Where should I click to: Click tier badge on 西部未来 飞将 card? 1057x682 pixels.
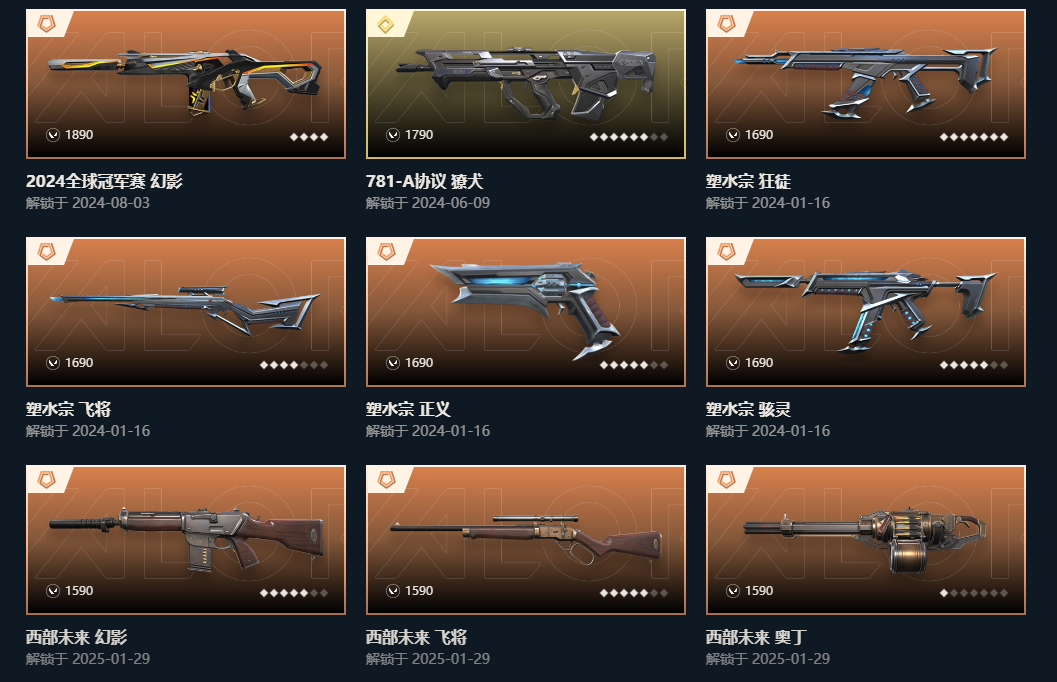[386, 480]
